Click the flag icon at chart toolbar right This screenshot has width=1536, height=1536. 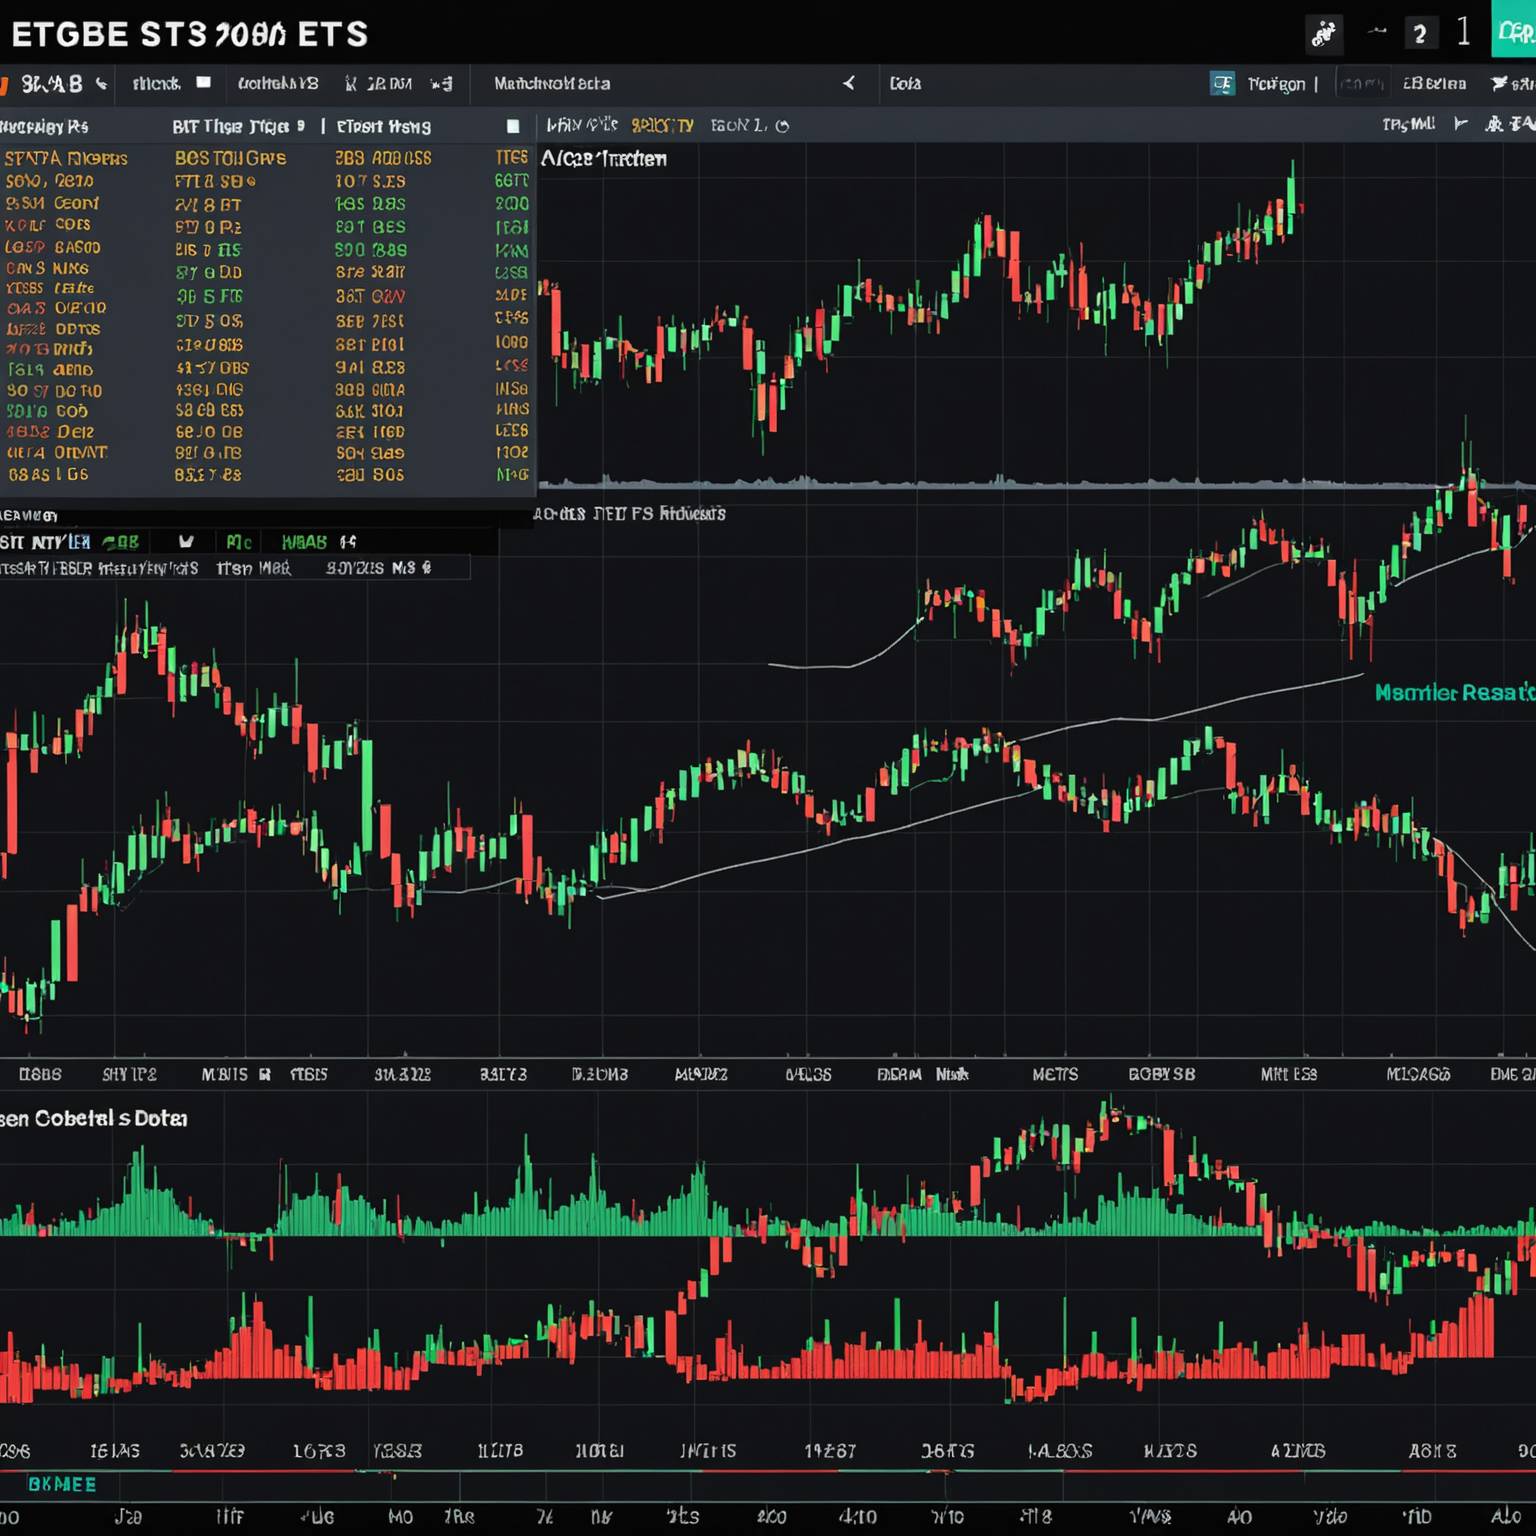click(x=1461, y=124)
